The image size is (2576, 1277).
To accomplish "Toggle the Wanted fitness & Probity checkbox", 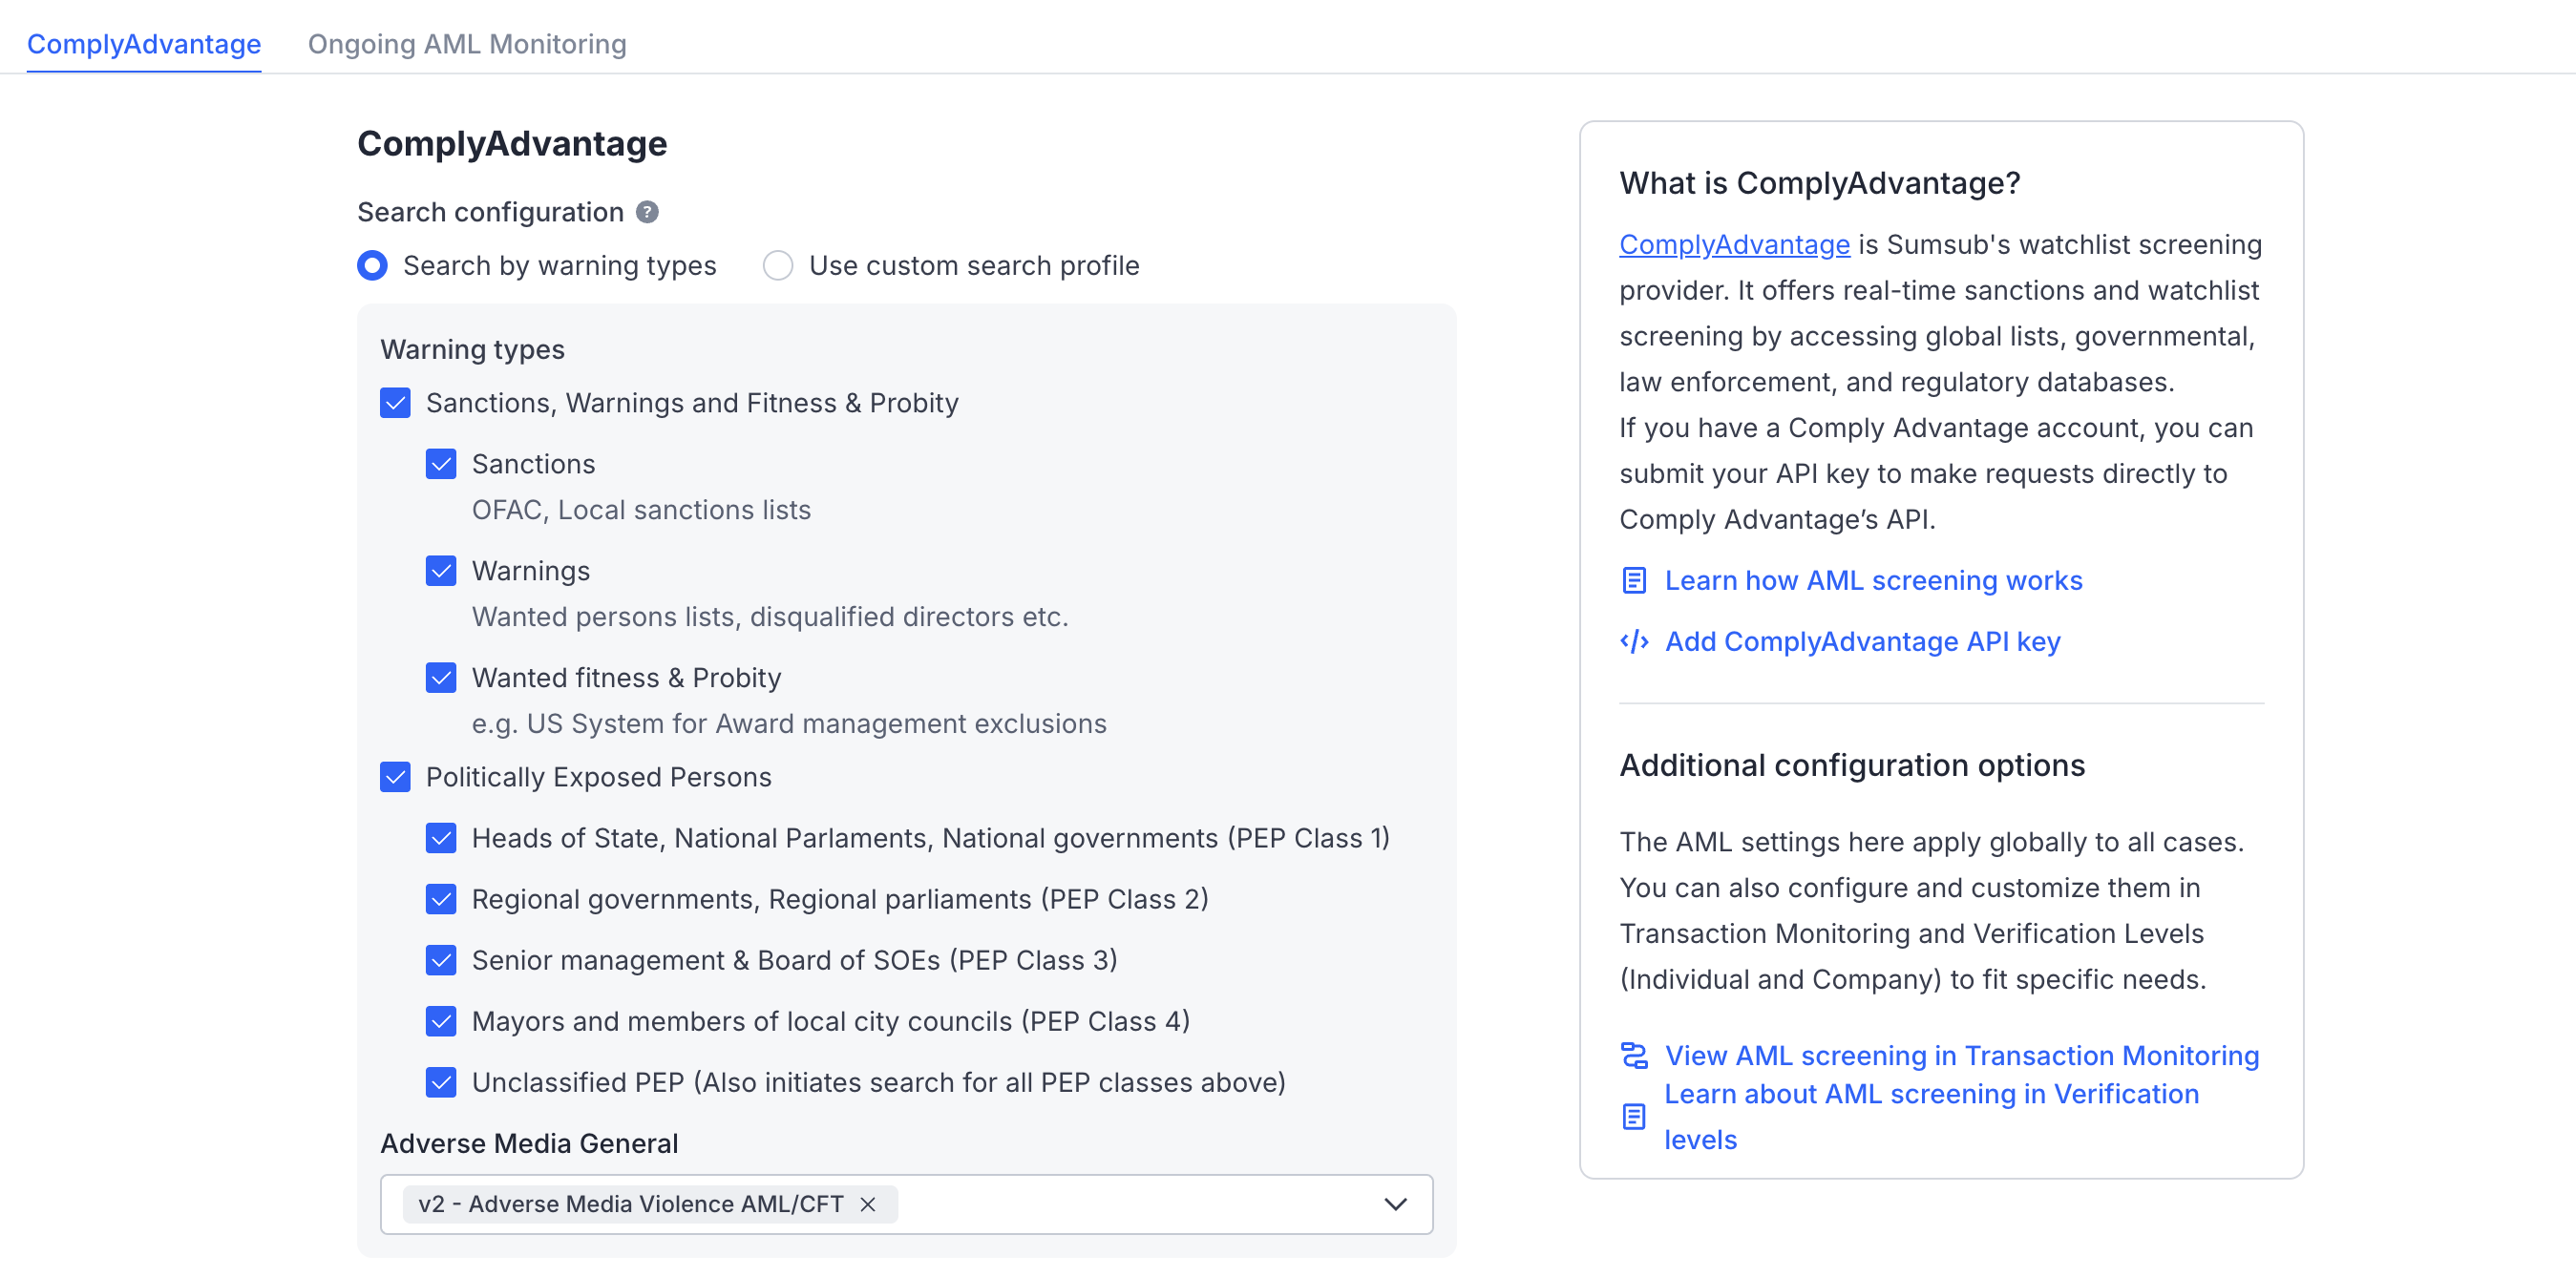I will click(441, 678).
